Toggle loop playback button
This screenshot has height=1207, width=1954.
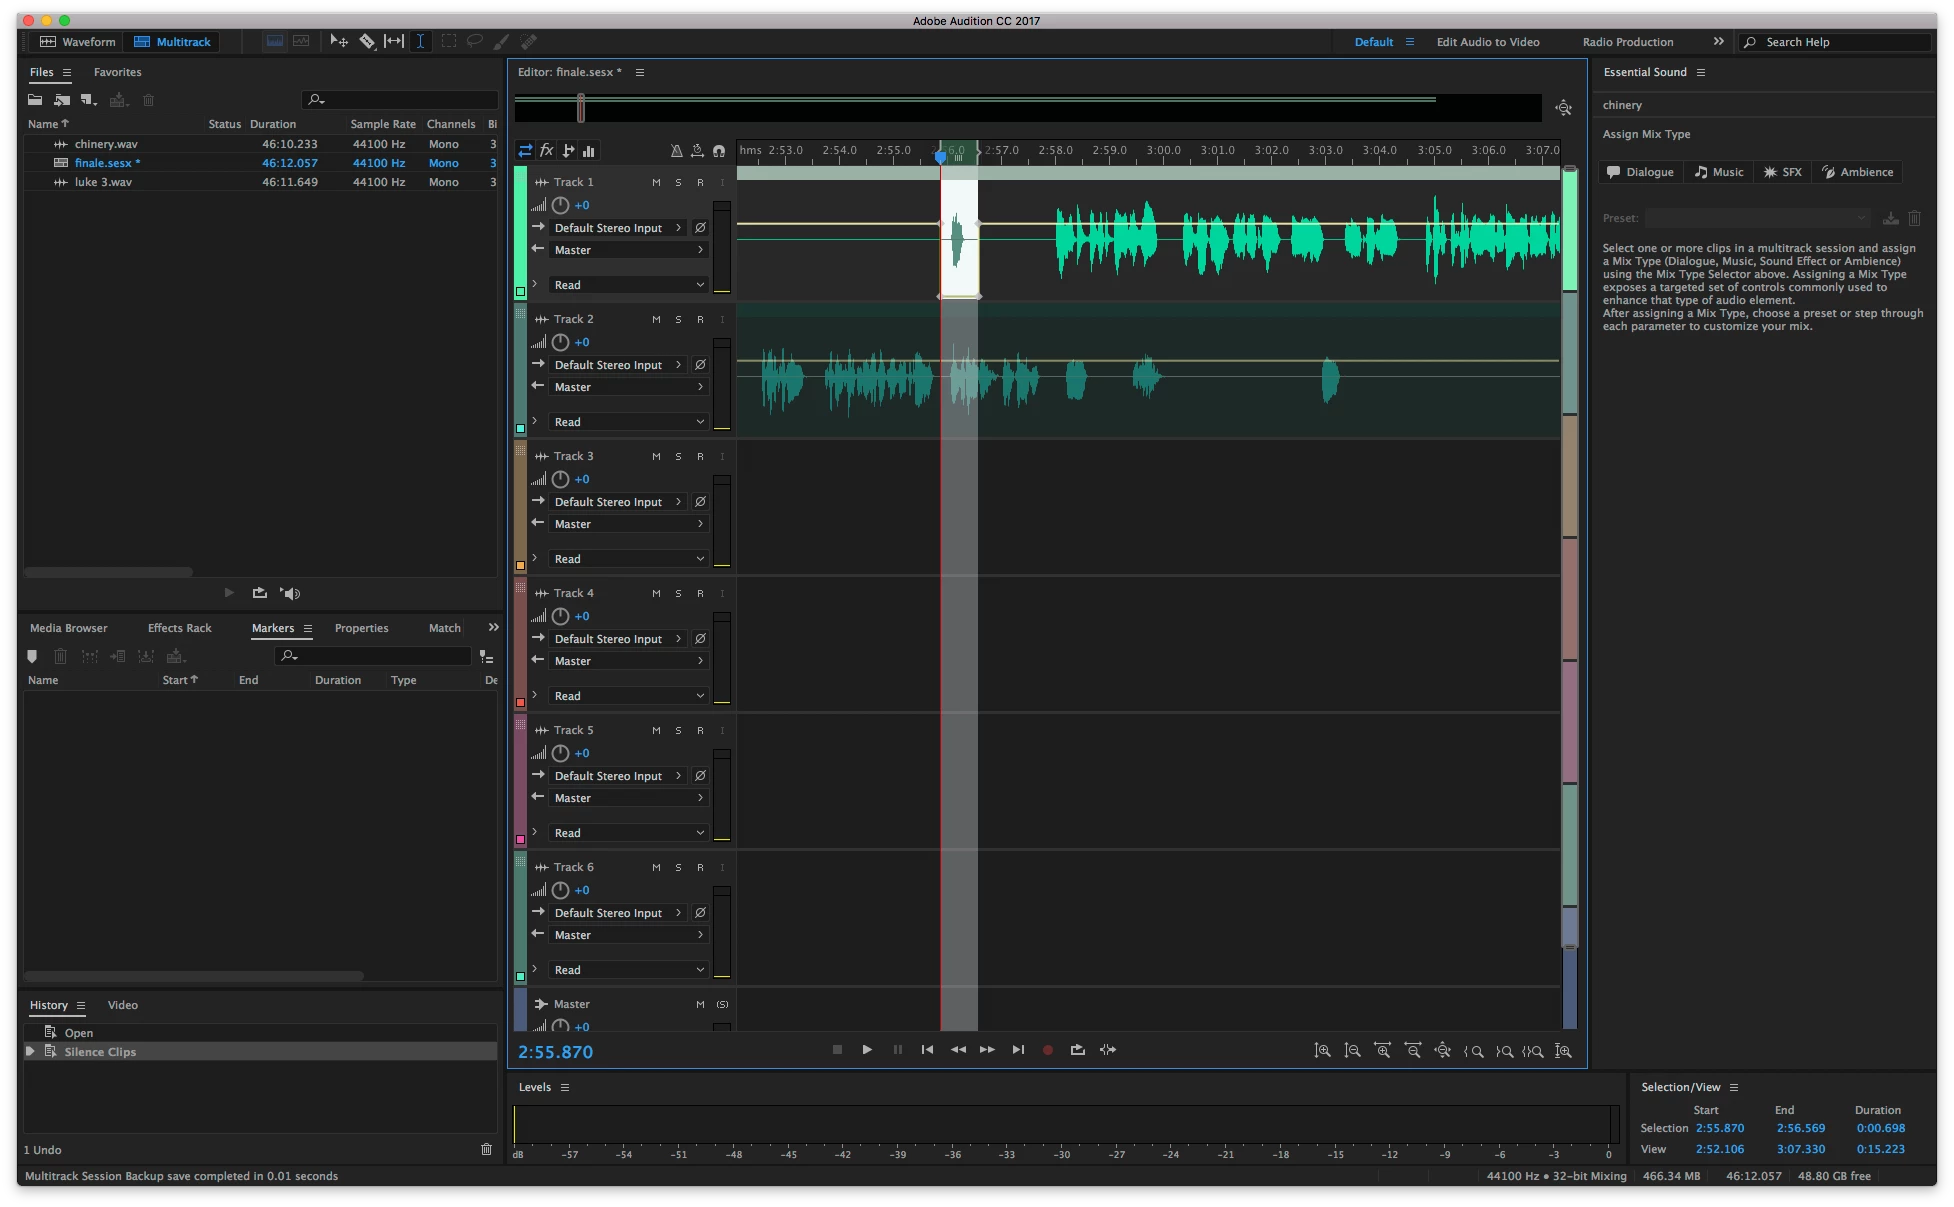point(1077,1050)
